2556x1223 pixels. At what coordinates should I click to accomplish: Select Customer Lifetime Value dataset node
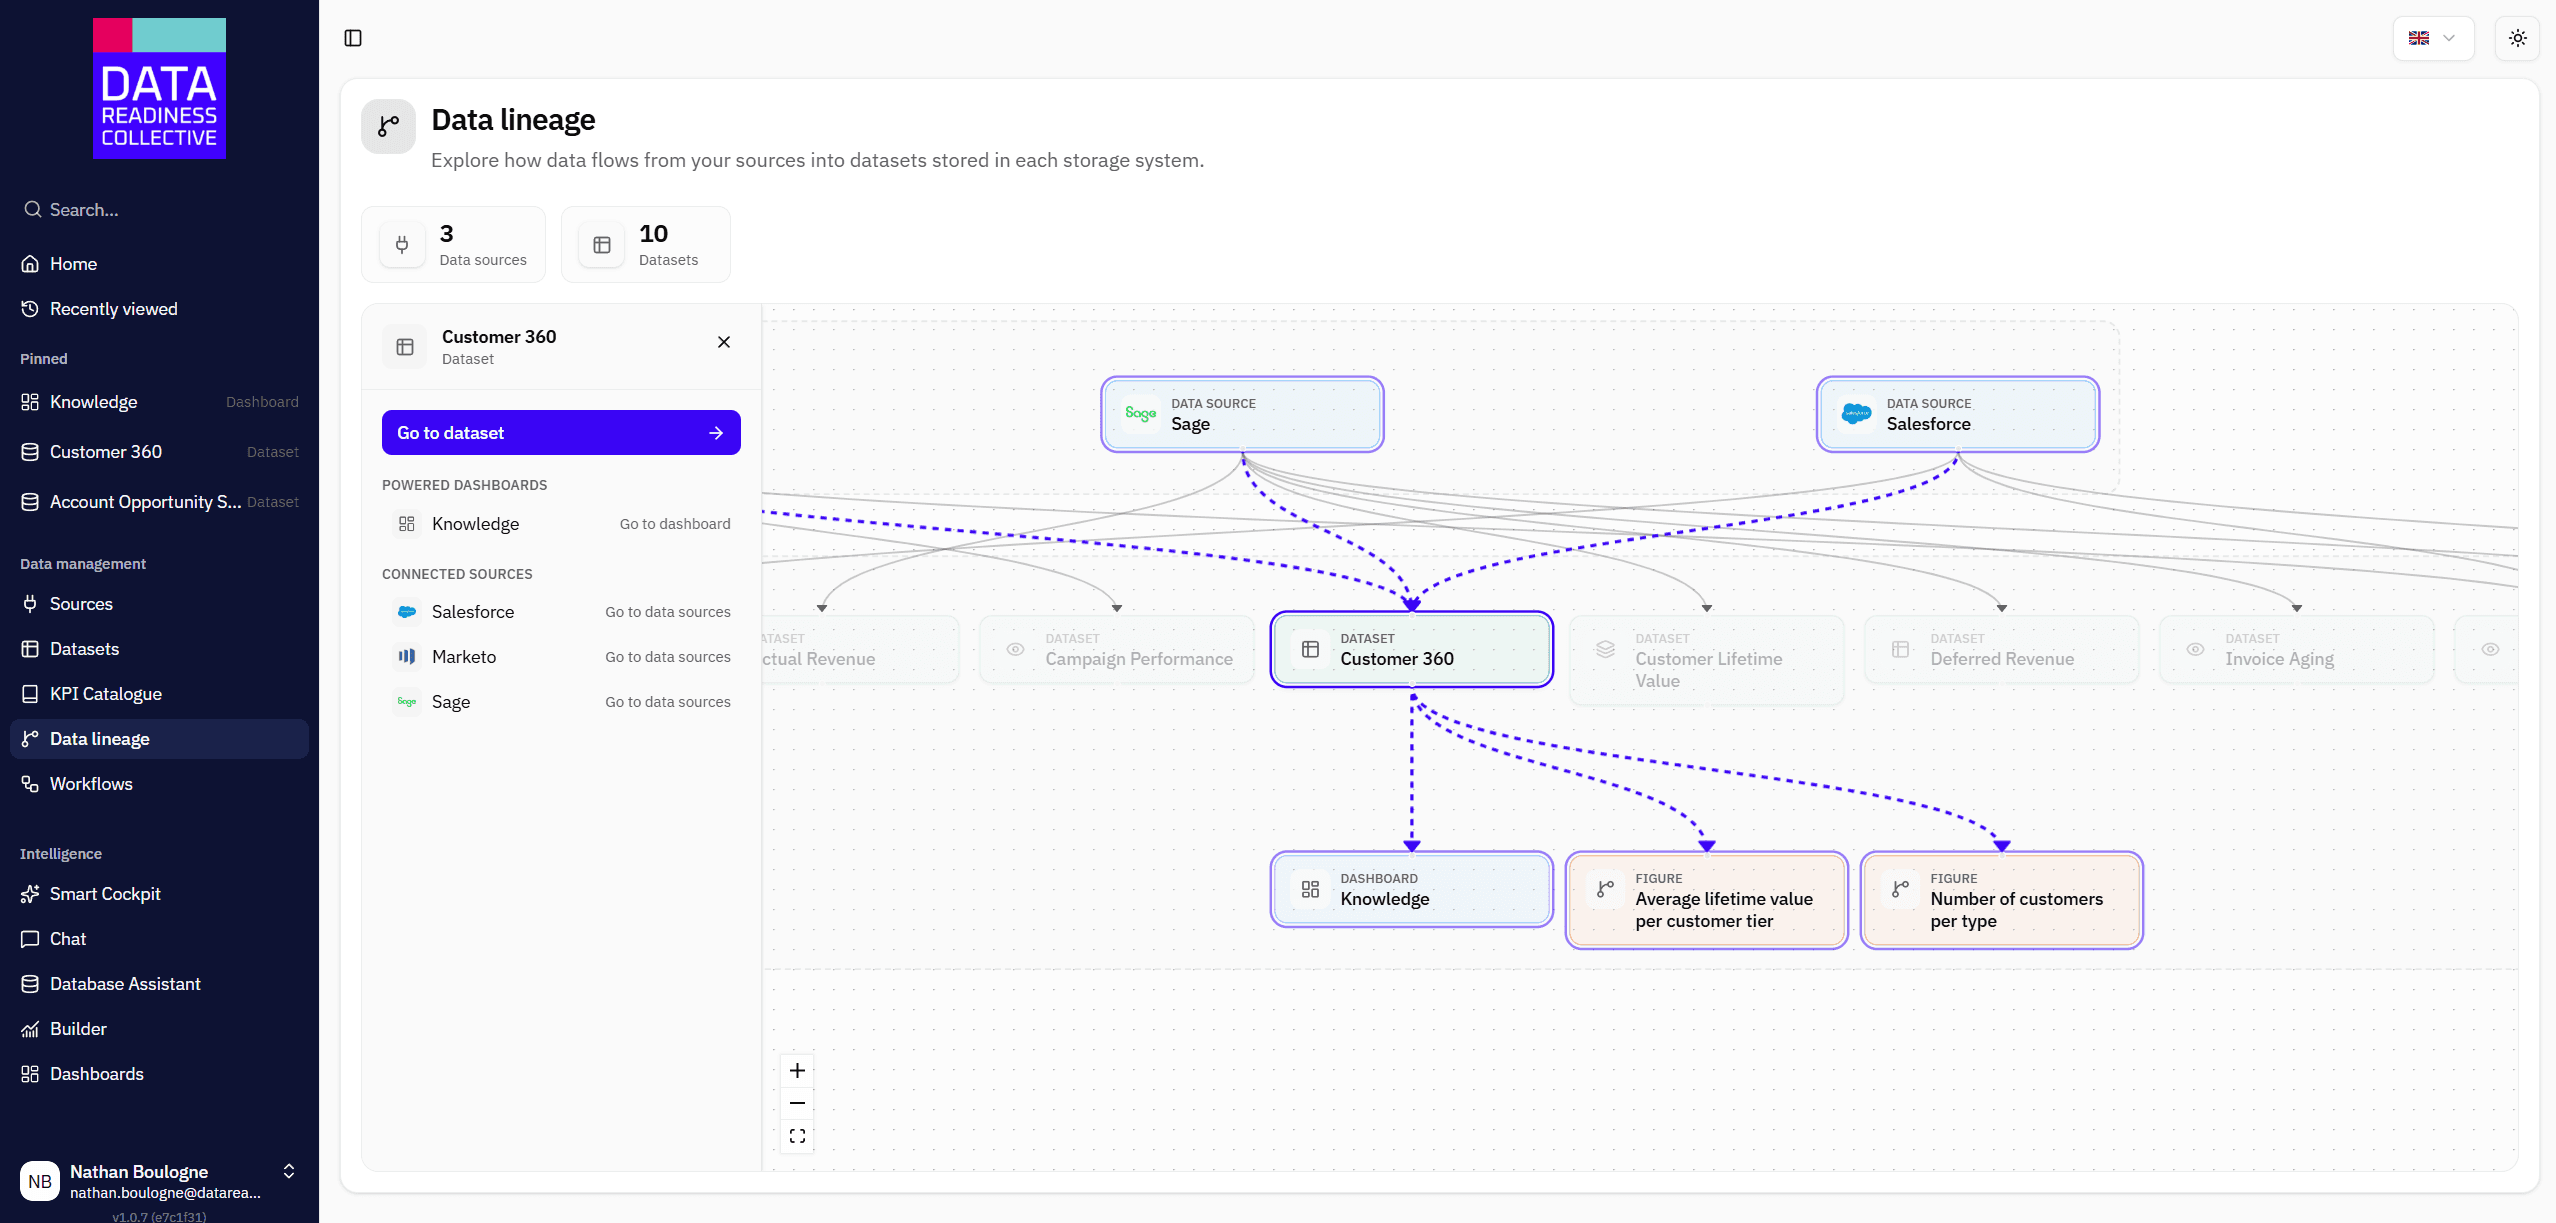coord(1706,660)
